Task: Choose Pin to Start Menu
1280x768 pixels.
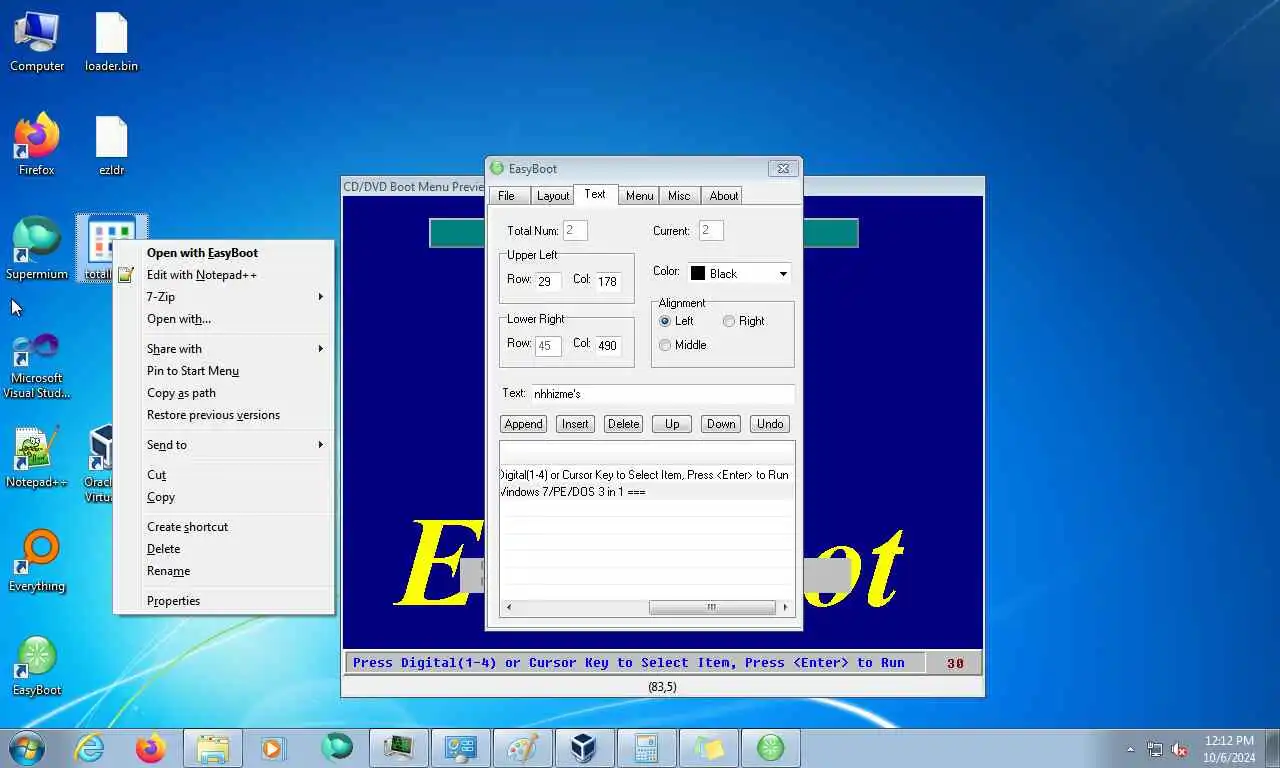Action: coord(224,371)
